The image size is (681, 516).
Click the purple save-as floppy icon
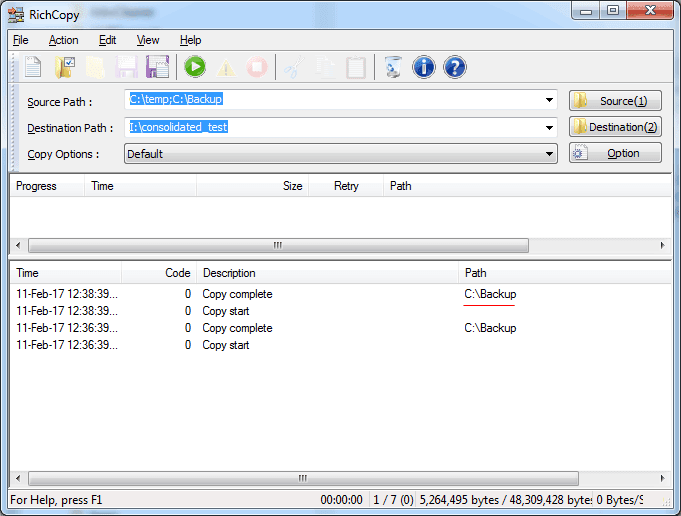click(158, 67)
